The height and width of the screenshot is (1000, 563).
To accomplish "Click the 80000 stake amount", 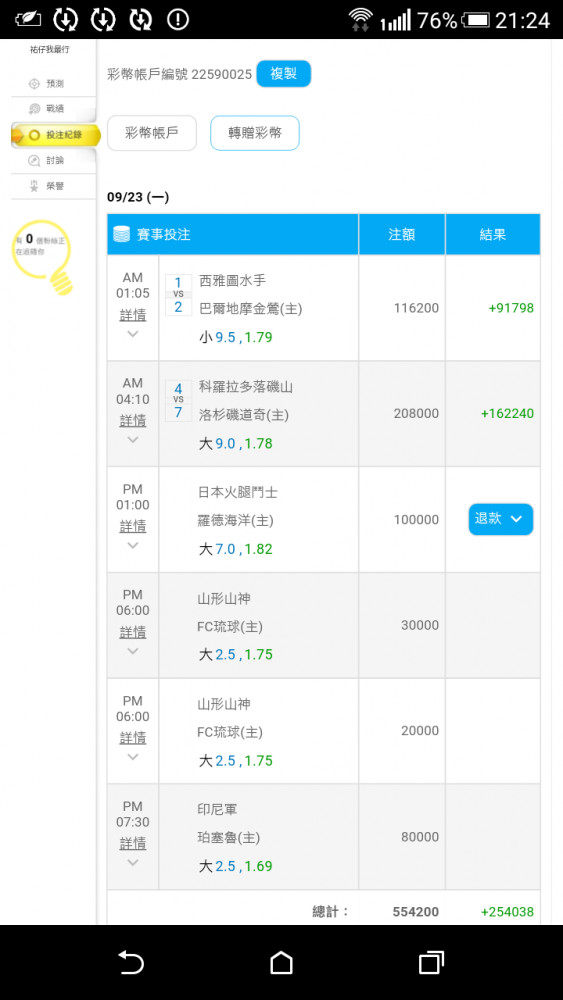I will tap(420, 837).
